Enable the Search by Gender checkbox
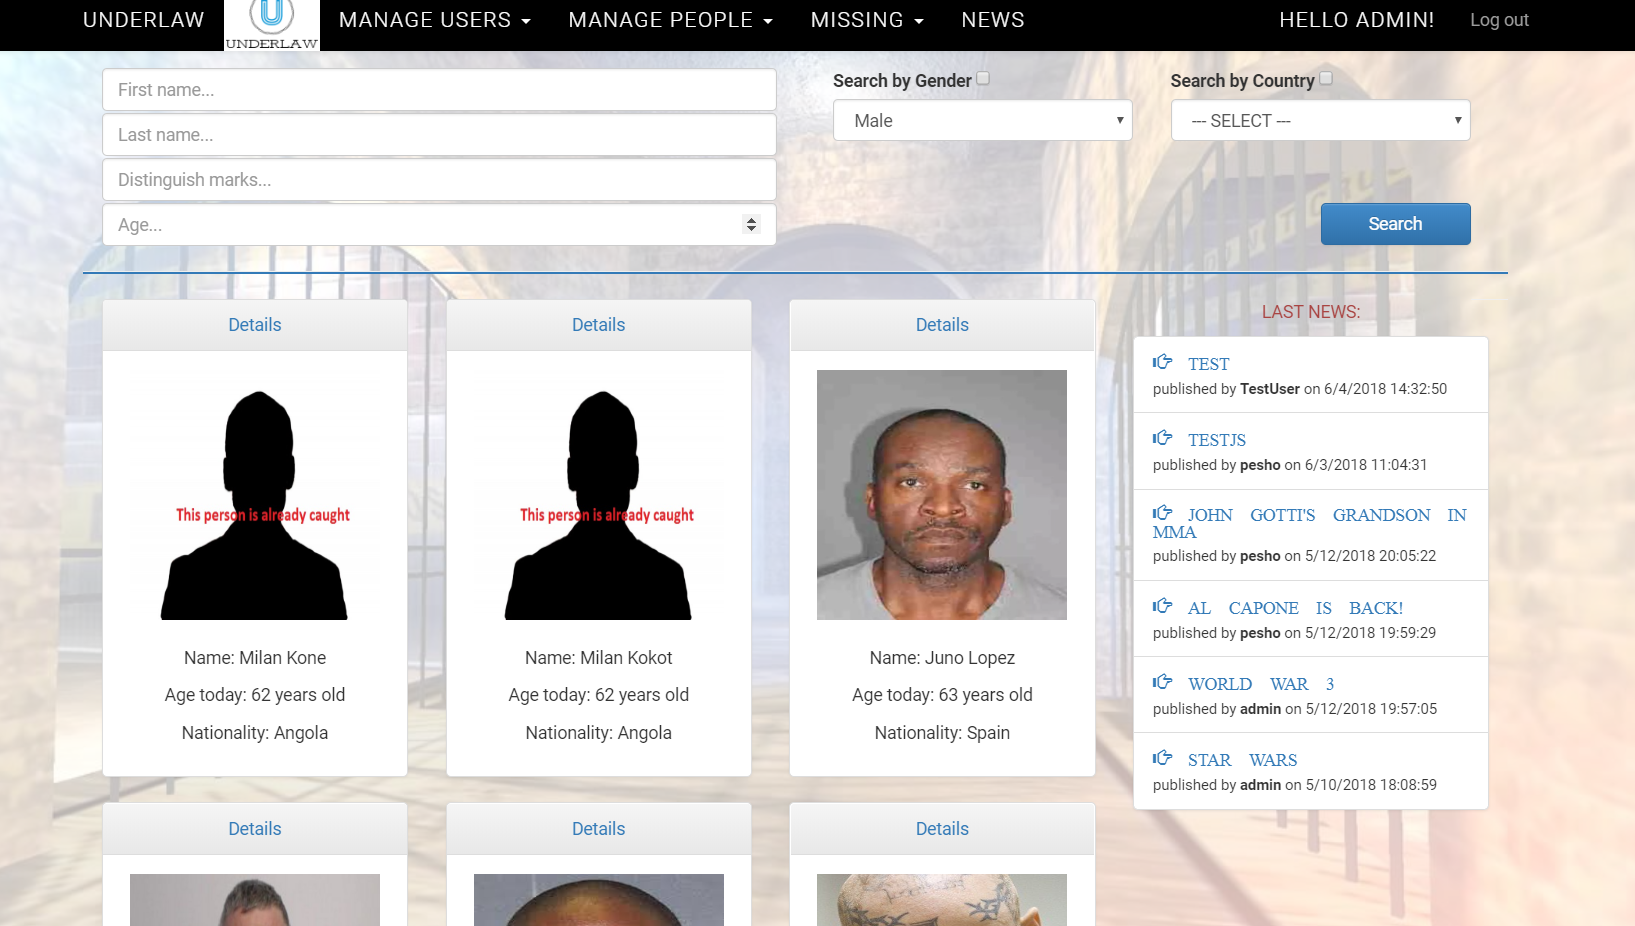The image size is (1635, 926). pos(983,78)
